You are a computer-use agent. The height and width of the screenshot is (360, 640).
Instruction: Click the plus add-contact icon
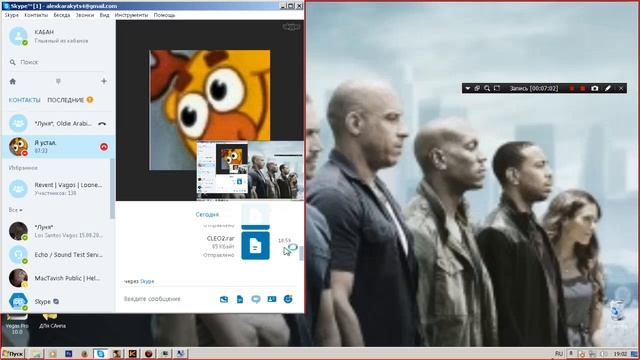[x=104, y=81]
